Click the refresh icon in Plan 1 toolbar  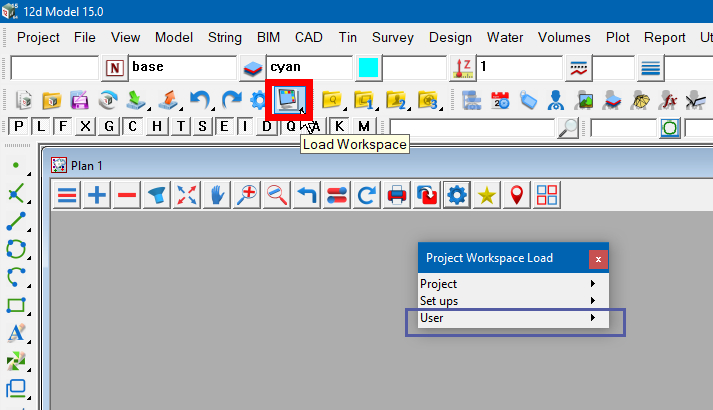pyautogui.click(x=367, y=195)
